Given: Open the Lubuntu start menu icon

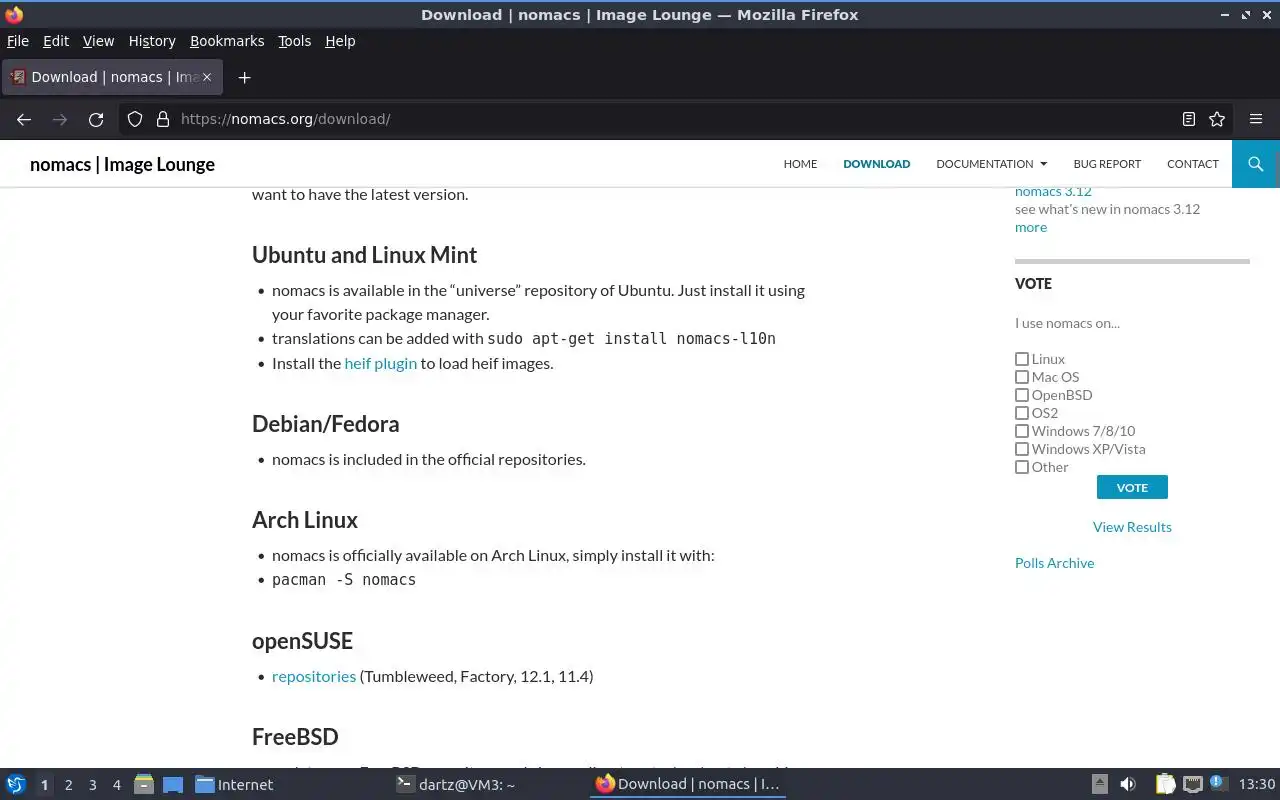Looking at the screenshot, I should (16, 784).
